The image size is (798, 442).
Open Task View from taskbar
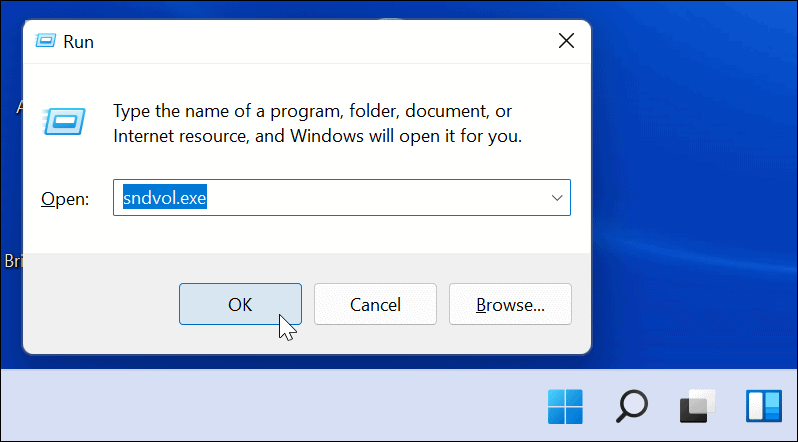click(x=697, y=407)
